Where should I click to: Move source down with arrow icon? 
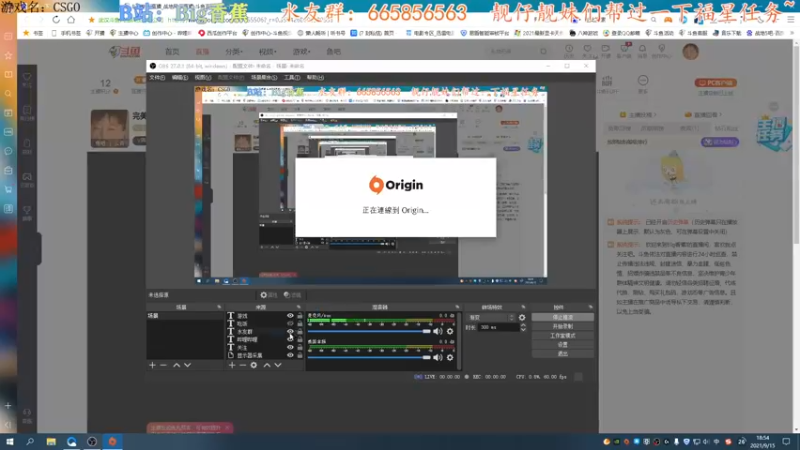[x=278, y=365]
